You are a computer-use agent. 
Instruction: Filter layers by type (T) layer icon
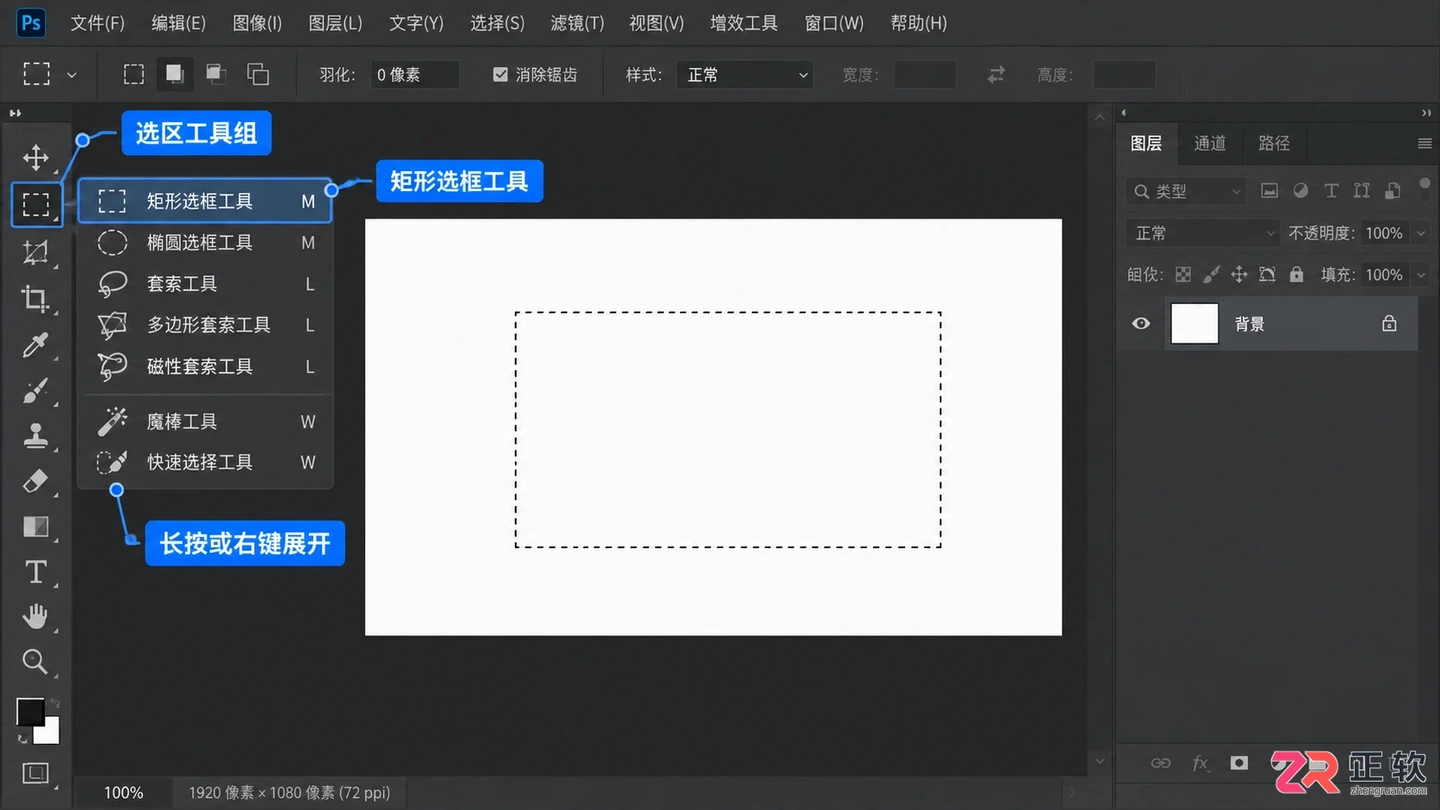[1331, 190]
